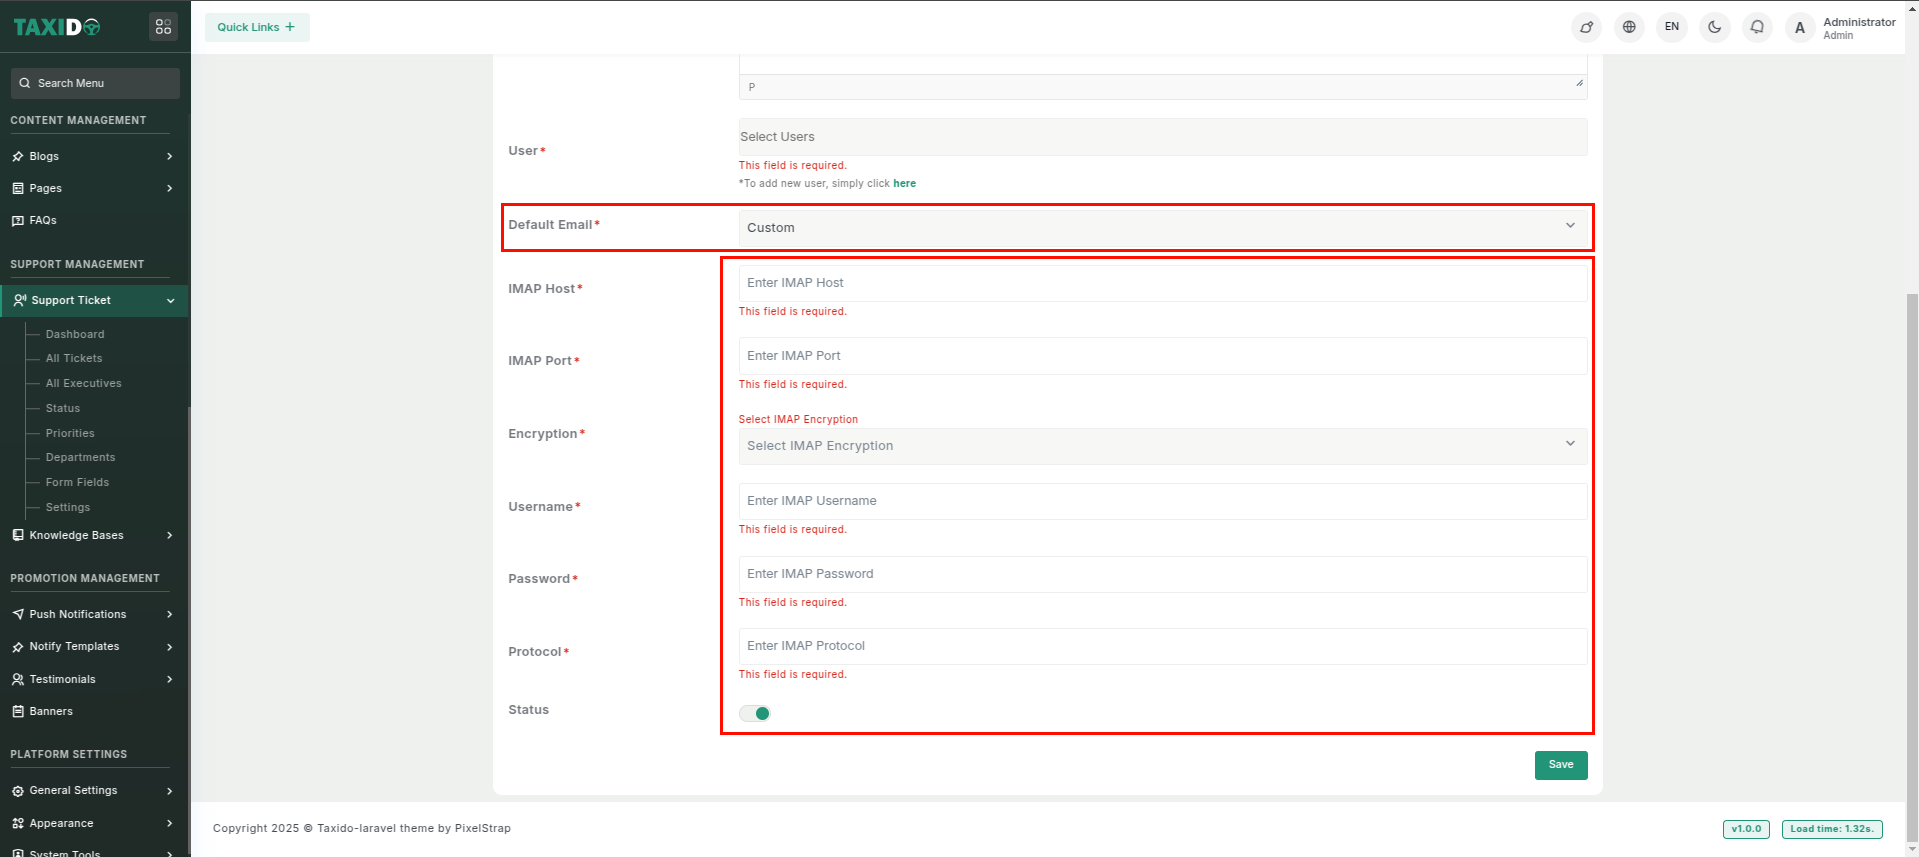Click the rocket icon in the top bar

pos(1586,27)
